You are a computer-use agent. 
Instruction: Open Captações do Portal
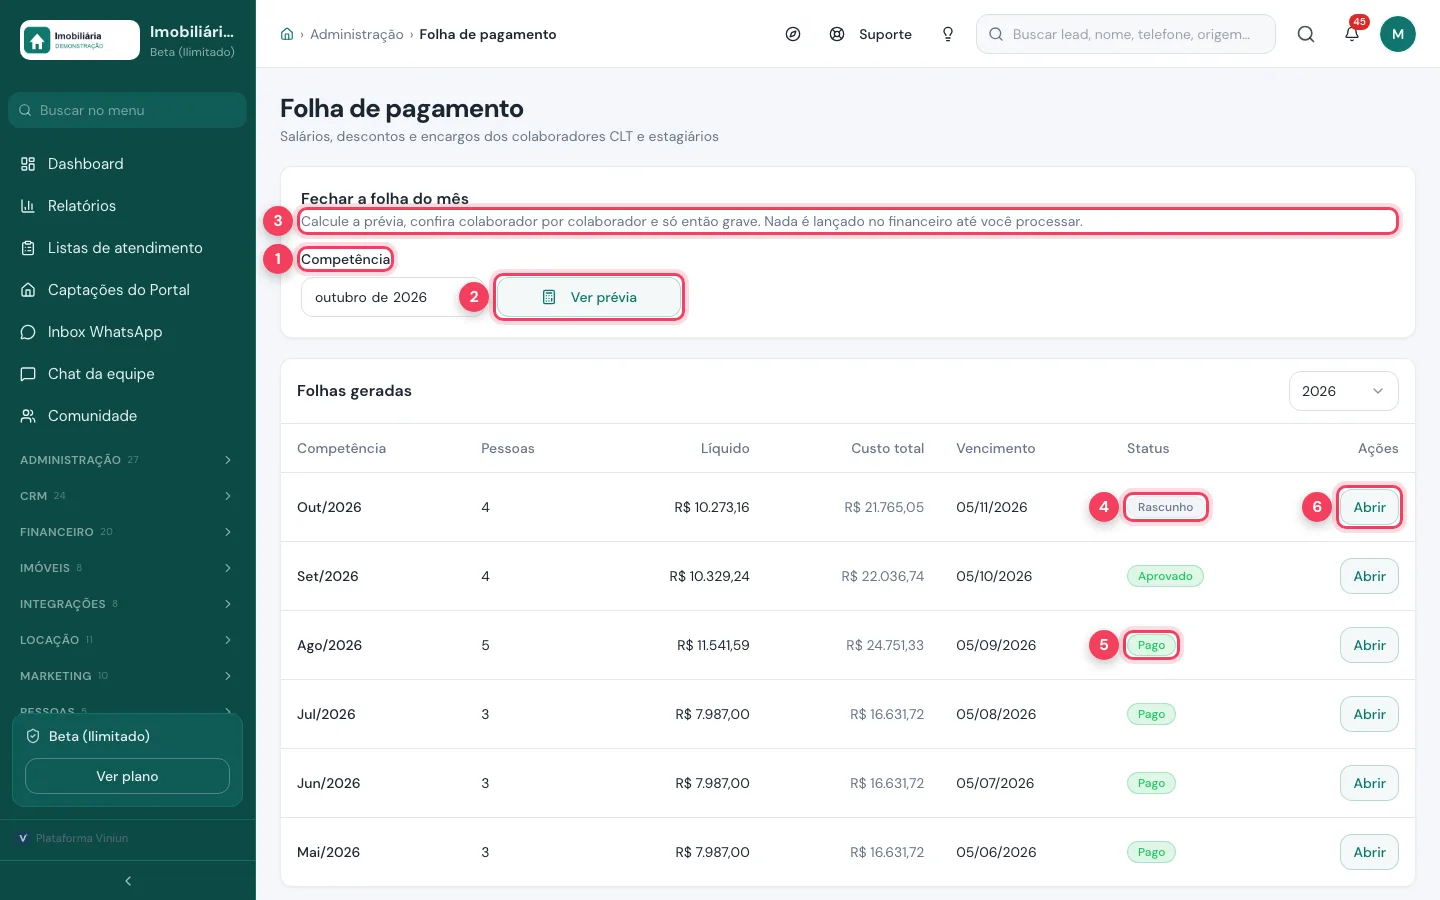128,290
